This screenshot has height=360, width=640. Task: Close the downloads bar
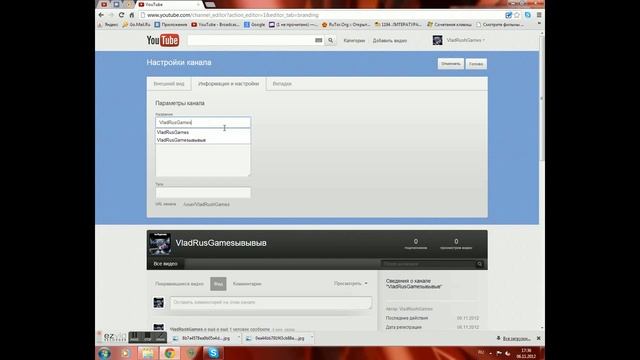pyautogui.click(x=538, y=338)
